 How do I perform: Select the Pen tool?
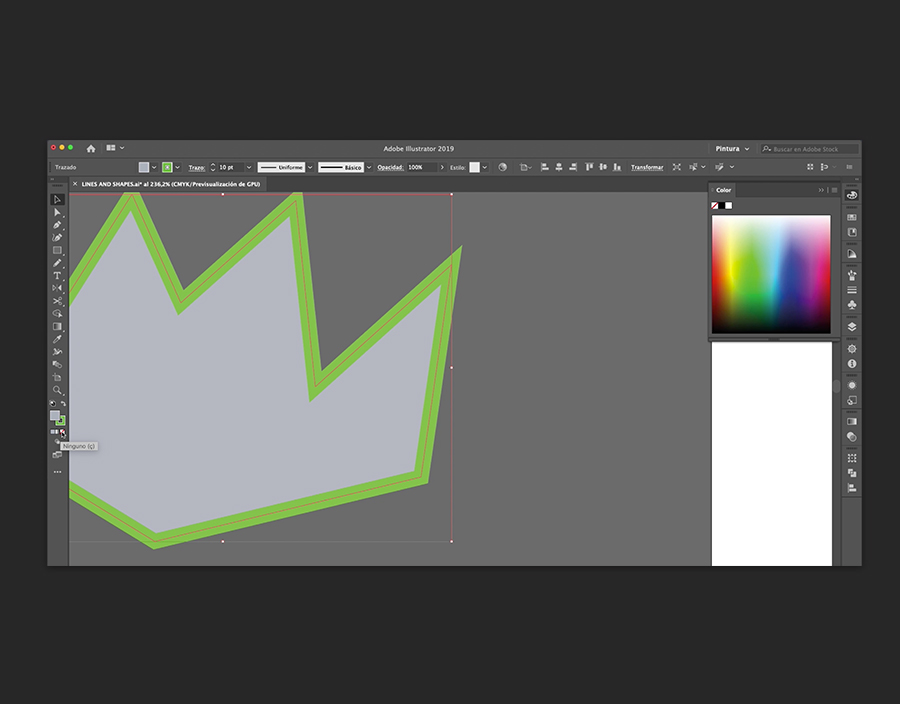57,225
